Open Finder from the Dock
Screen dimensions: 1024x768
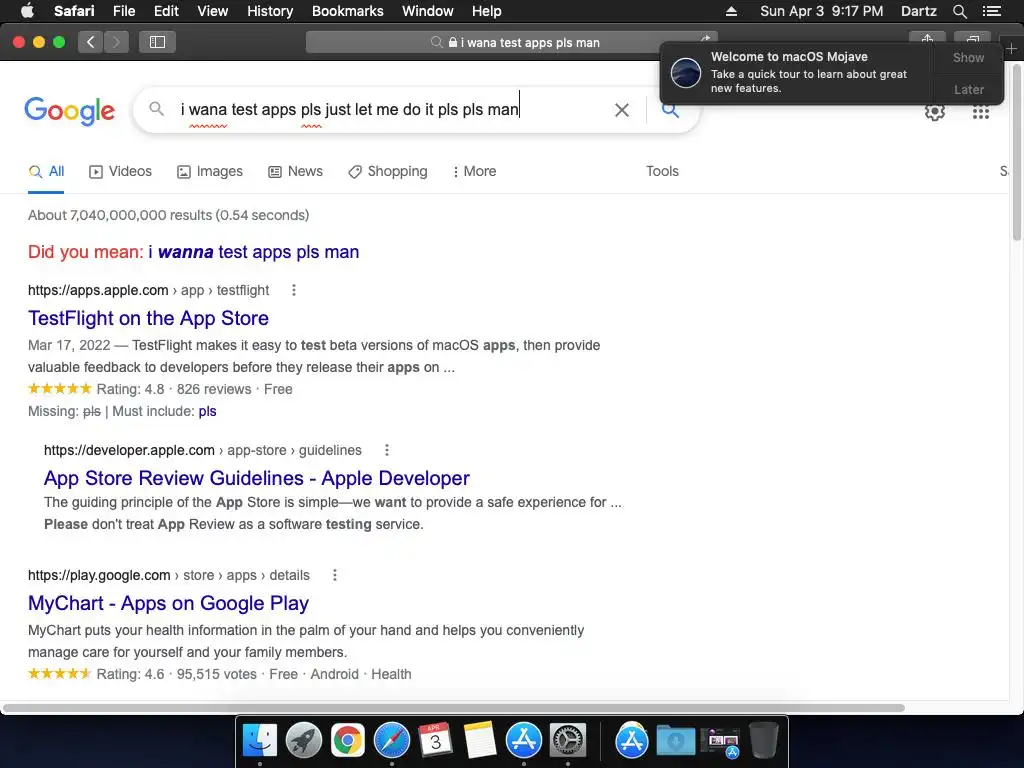pos(260,741)
